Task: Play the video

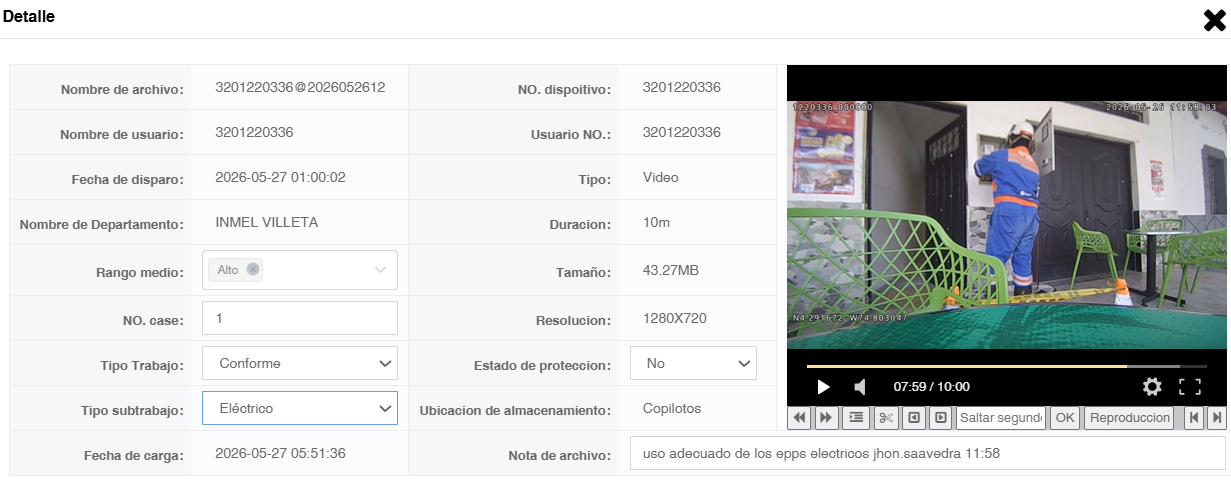Action: [x=824, y=386]
